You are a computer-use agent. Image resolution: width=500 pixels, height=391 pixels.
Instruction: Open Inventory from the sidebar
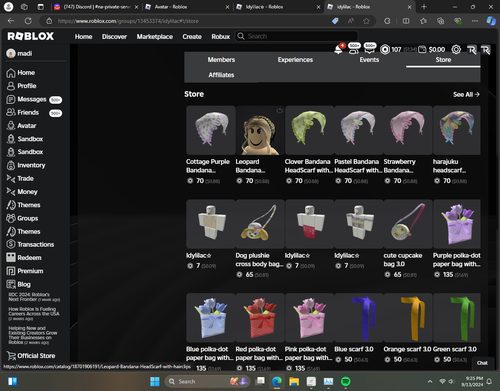coord(26,165)
